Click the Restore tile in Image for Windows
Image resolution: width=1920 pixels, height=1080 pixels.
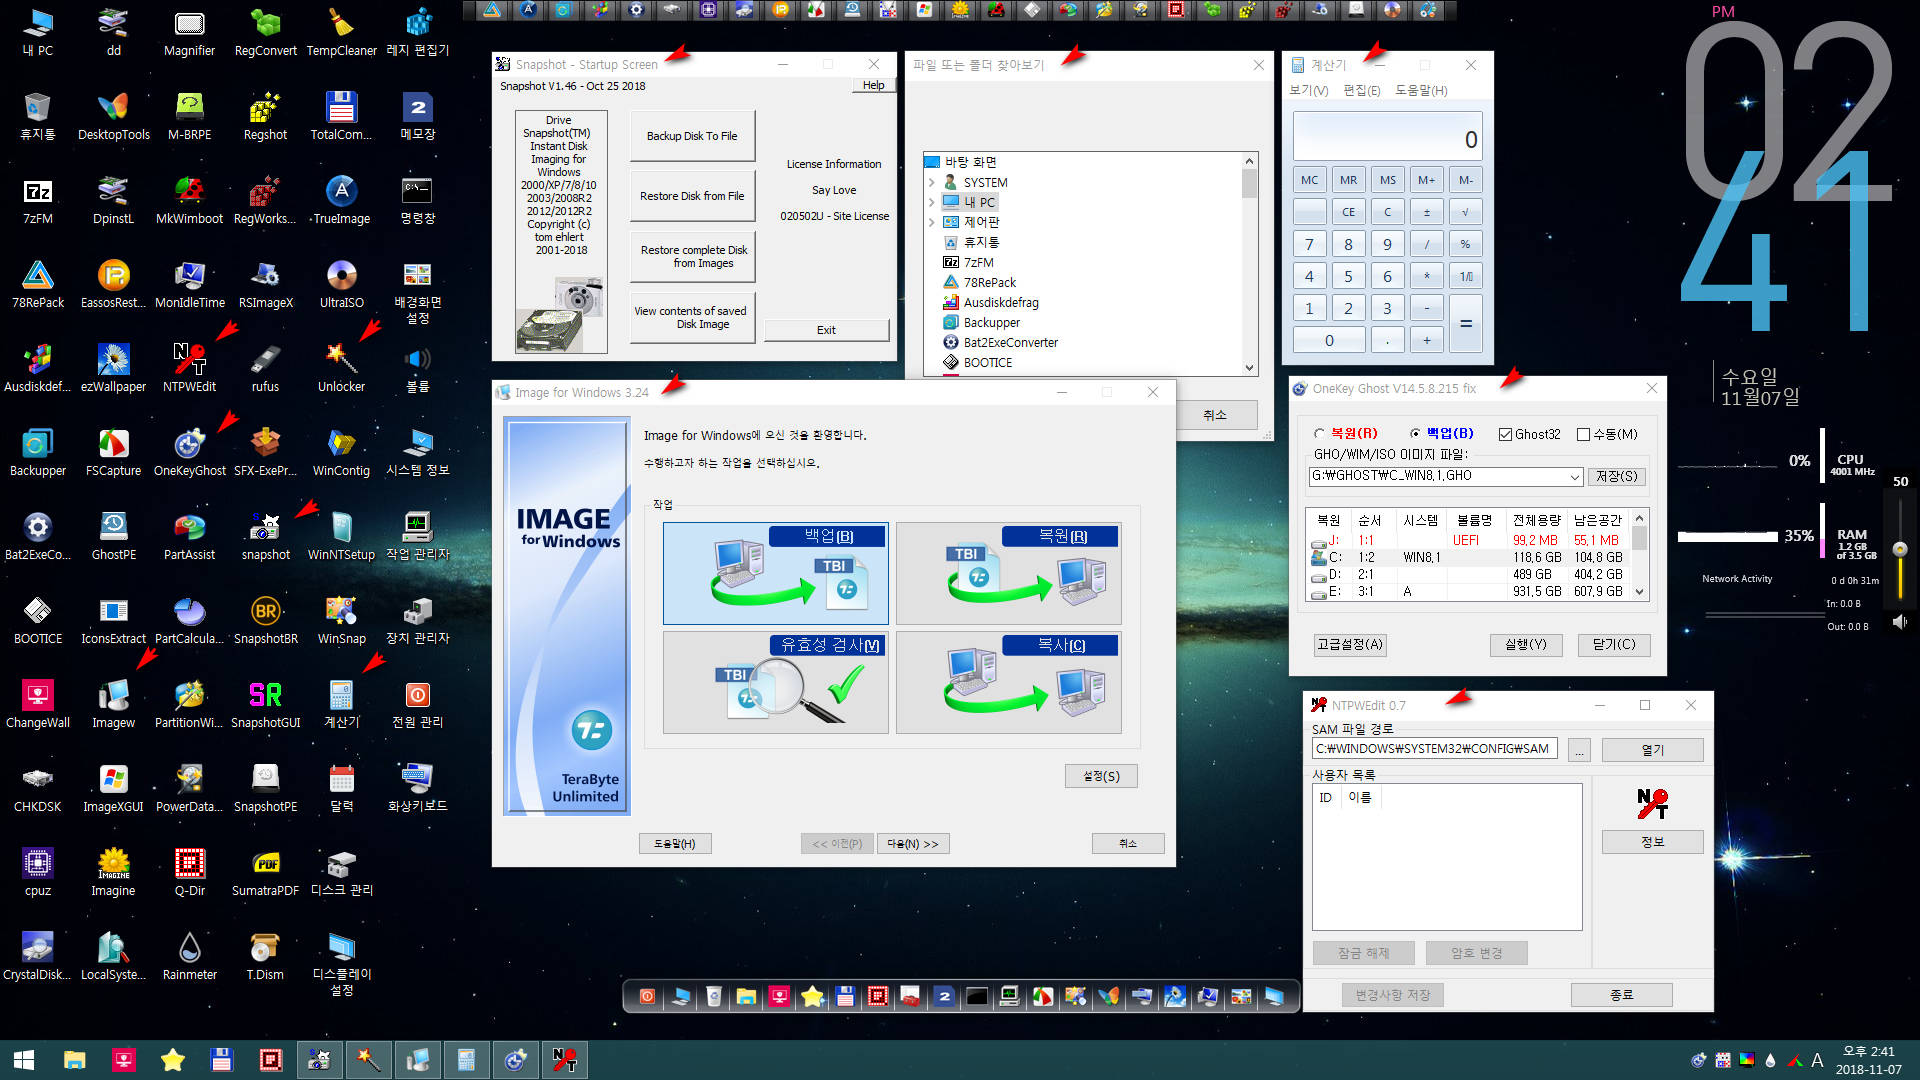pos(1008,573)
